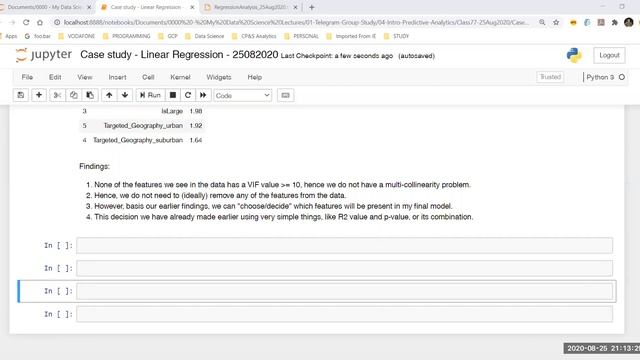Viewport: 640px width, 360px height.
Task: Go to browser home page icon
Action: pos(40,22)
